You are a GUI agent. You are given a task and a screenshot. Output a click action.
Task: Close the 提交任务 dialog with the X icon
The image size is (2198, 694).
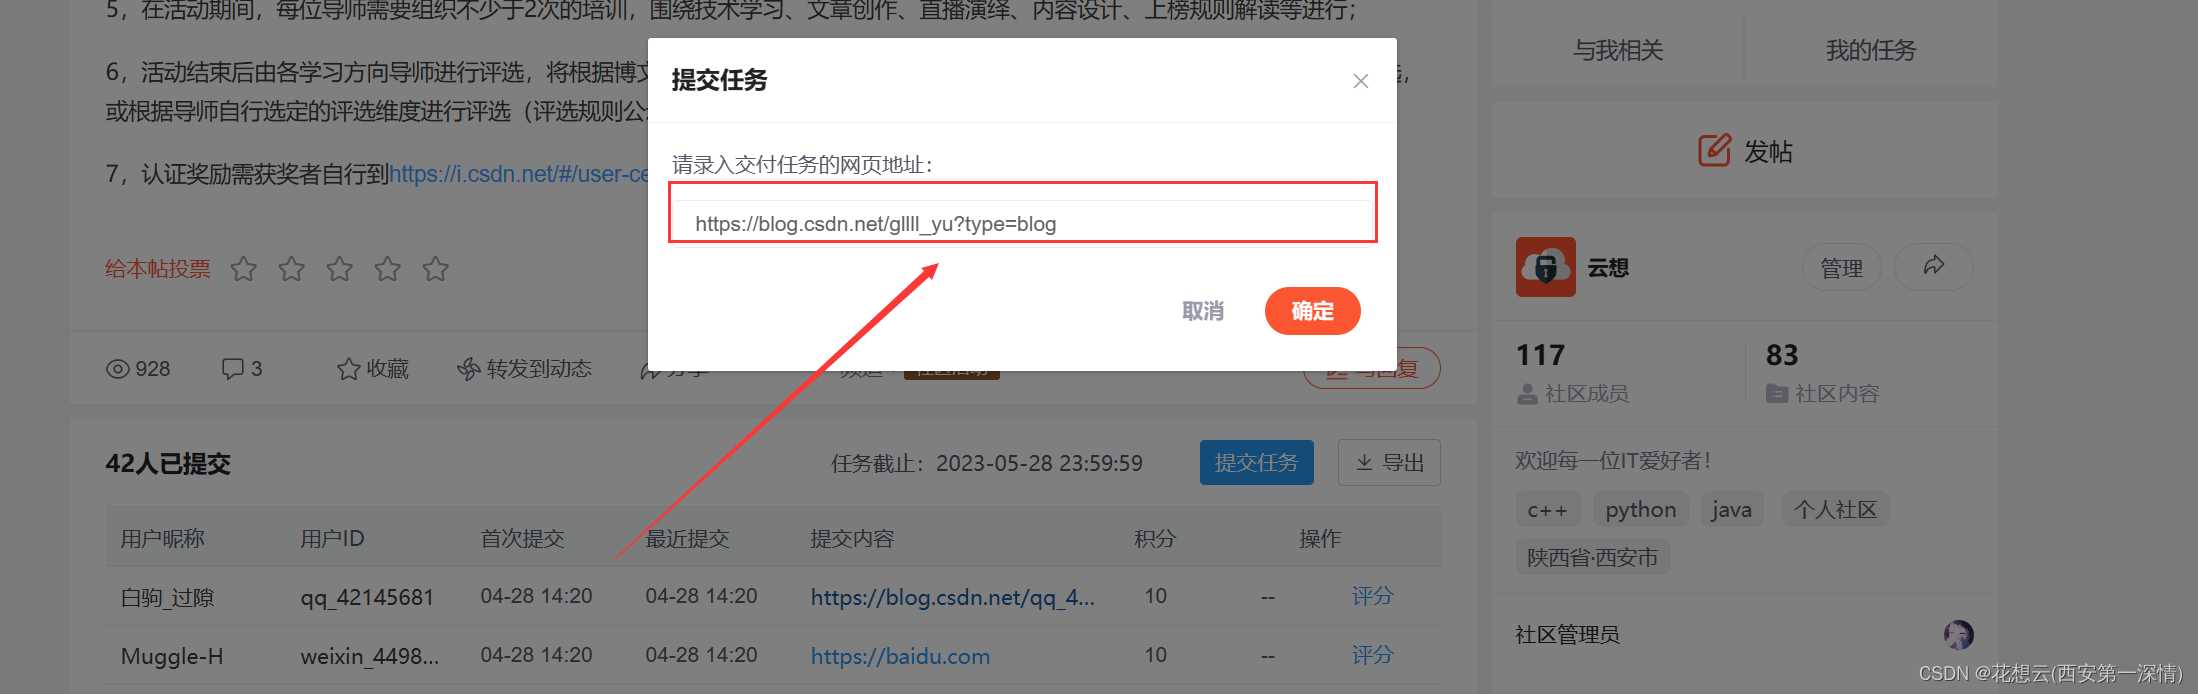pyautogui.click(x=1360, y=81)
